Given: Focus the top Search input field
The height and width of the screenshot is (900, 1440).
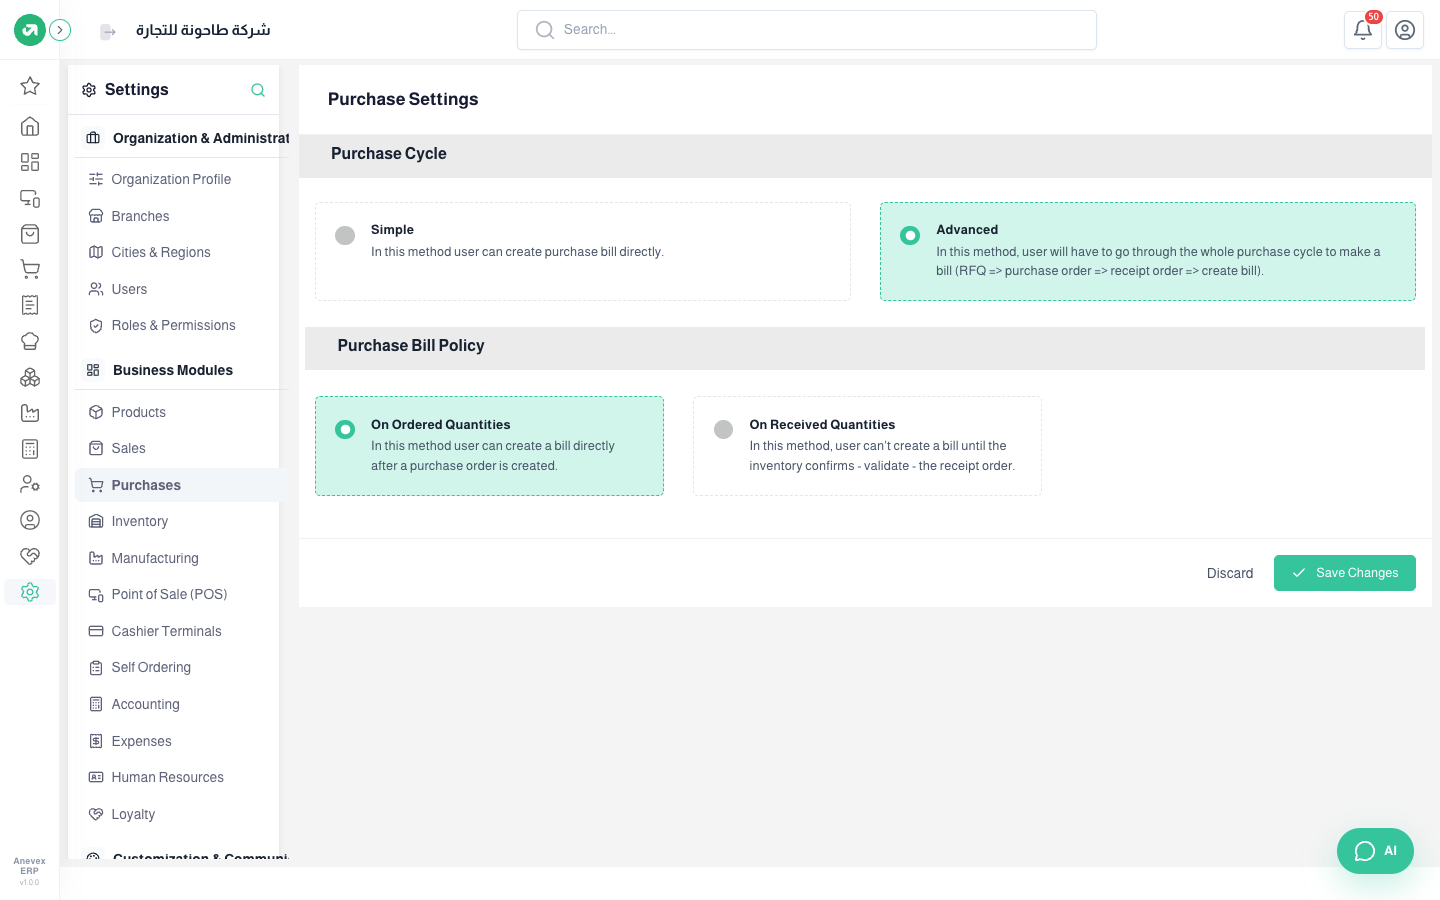Looking at the screenshot, I should (x=807, y=30).
